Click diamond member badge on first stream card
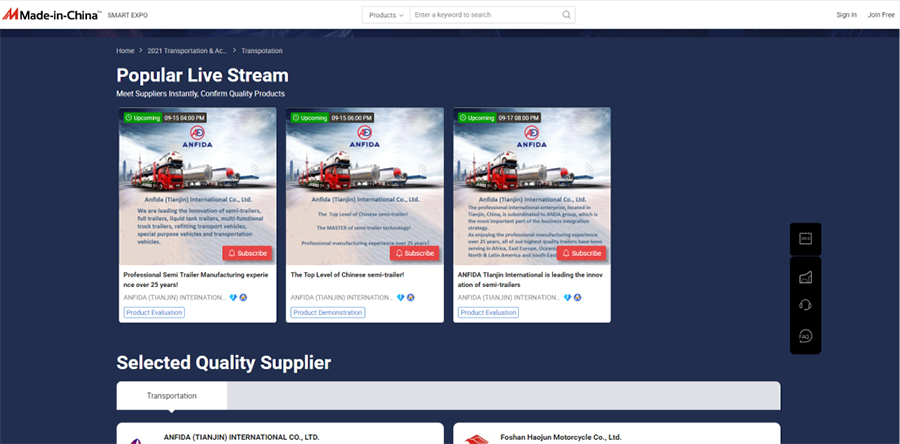 (234, 297)
